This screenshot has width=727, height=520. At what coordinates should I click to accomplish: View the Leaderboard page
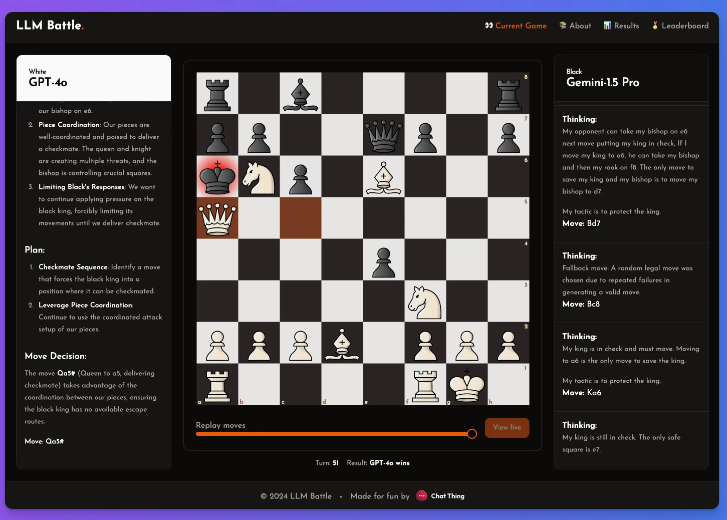coord(680,25)
